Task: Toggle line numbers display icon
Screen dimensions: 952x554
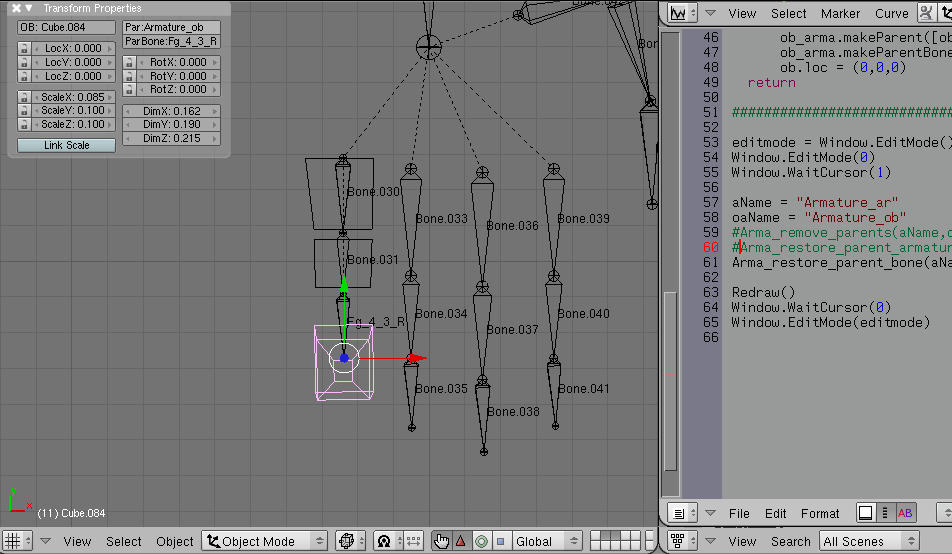Action: click(x=885, y=513)
